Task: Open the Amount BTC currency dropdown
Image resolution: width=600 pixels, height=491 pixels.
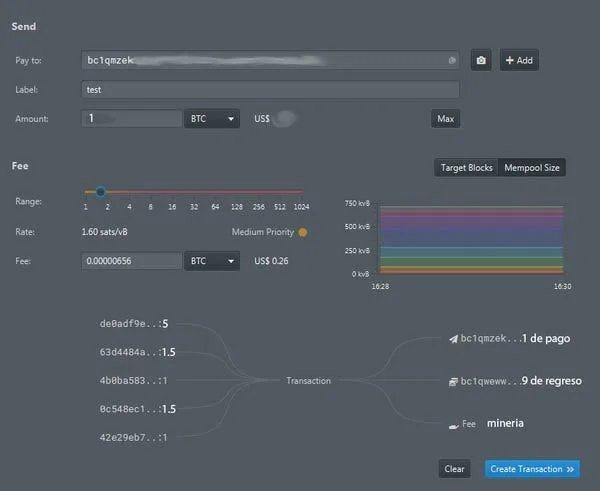Action: 212,119
